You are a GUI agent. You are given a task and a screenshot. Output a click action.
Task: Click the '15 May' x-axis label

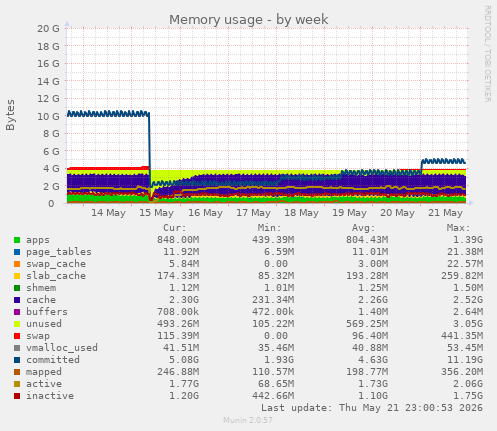(156, 213)
